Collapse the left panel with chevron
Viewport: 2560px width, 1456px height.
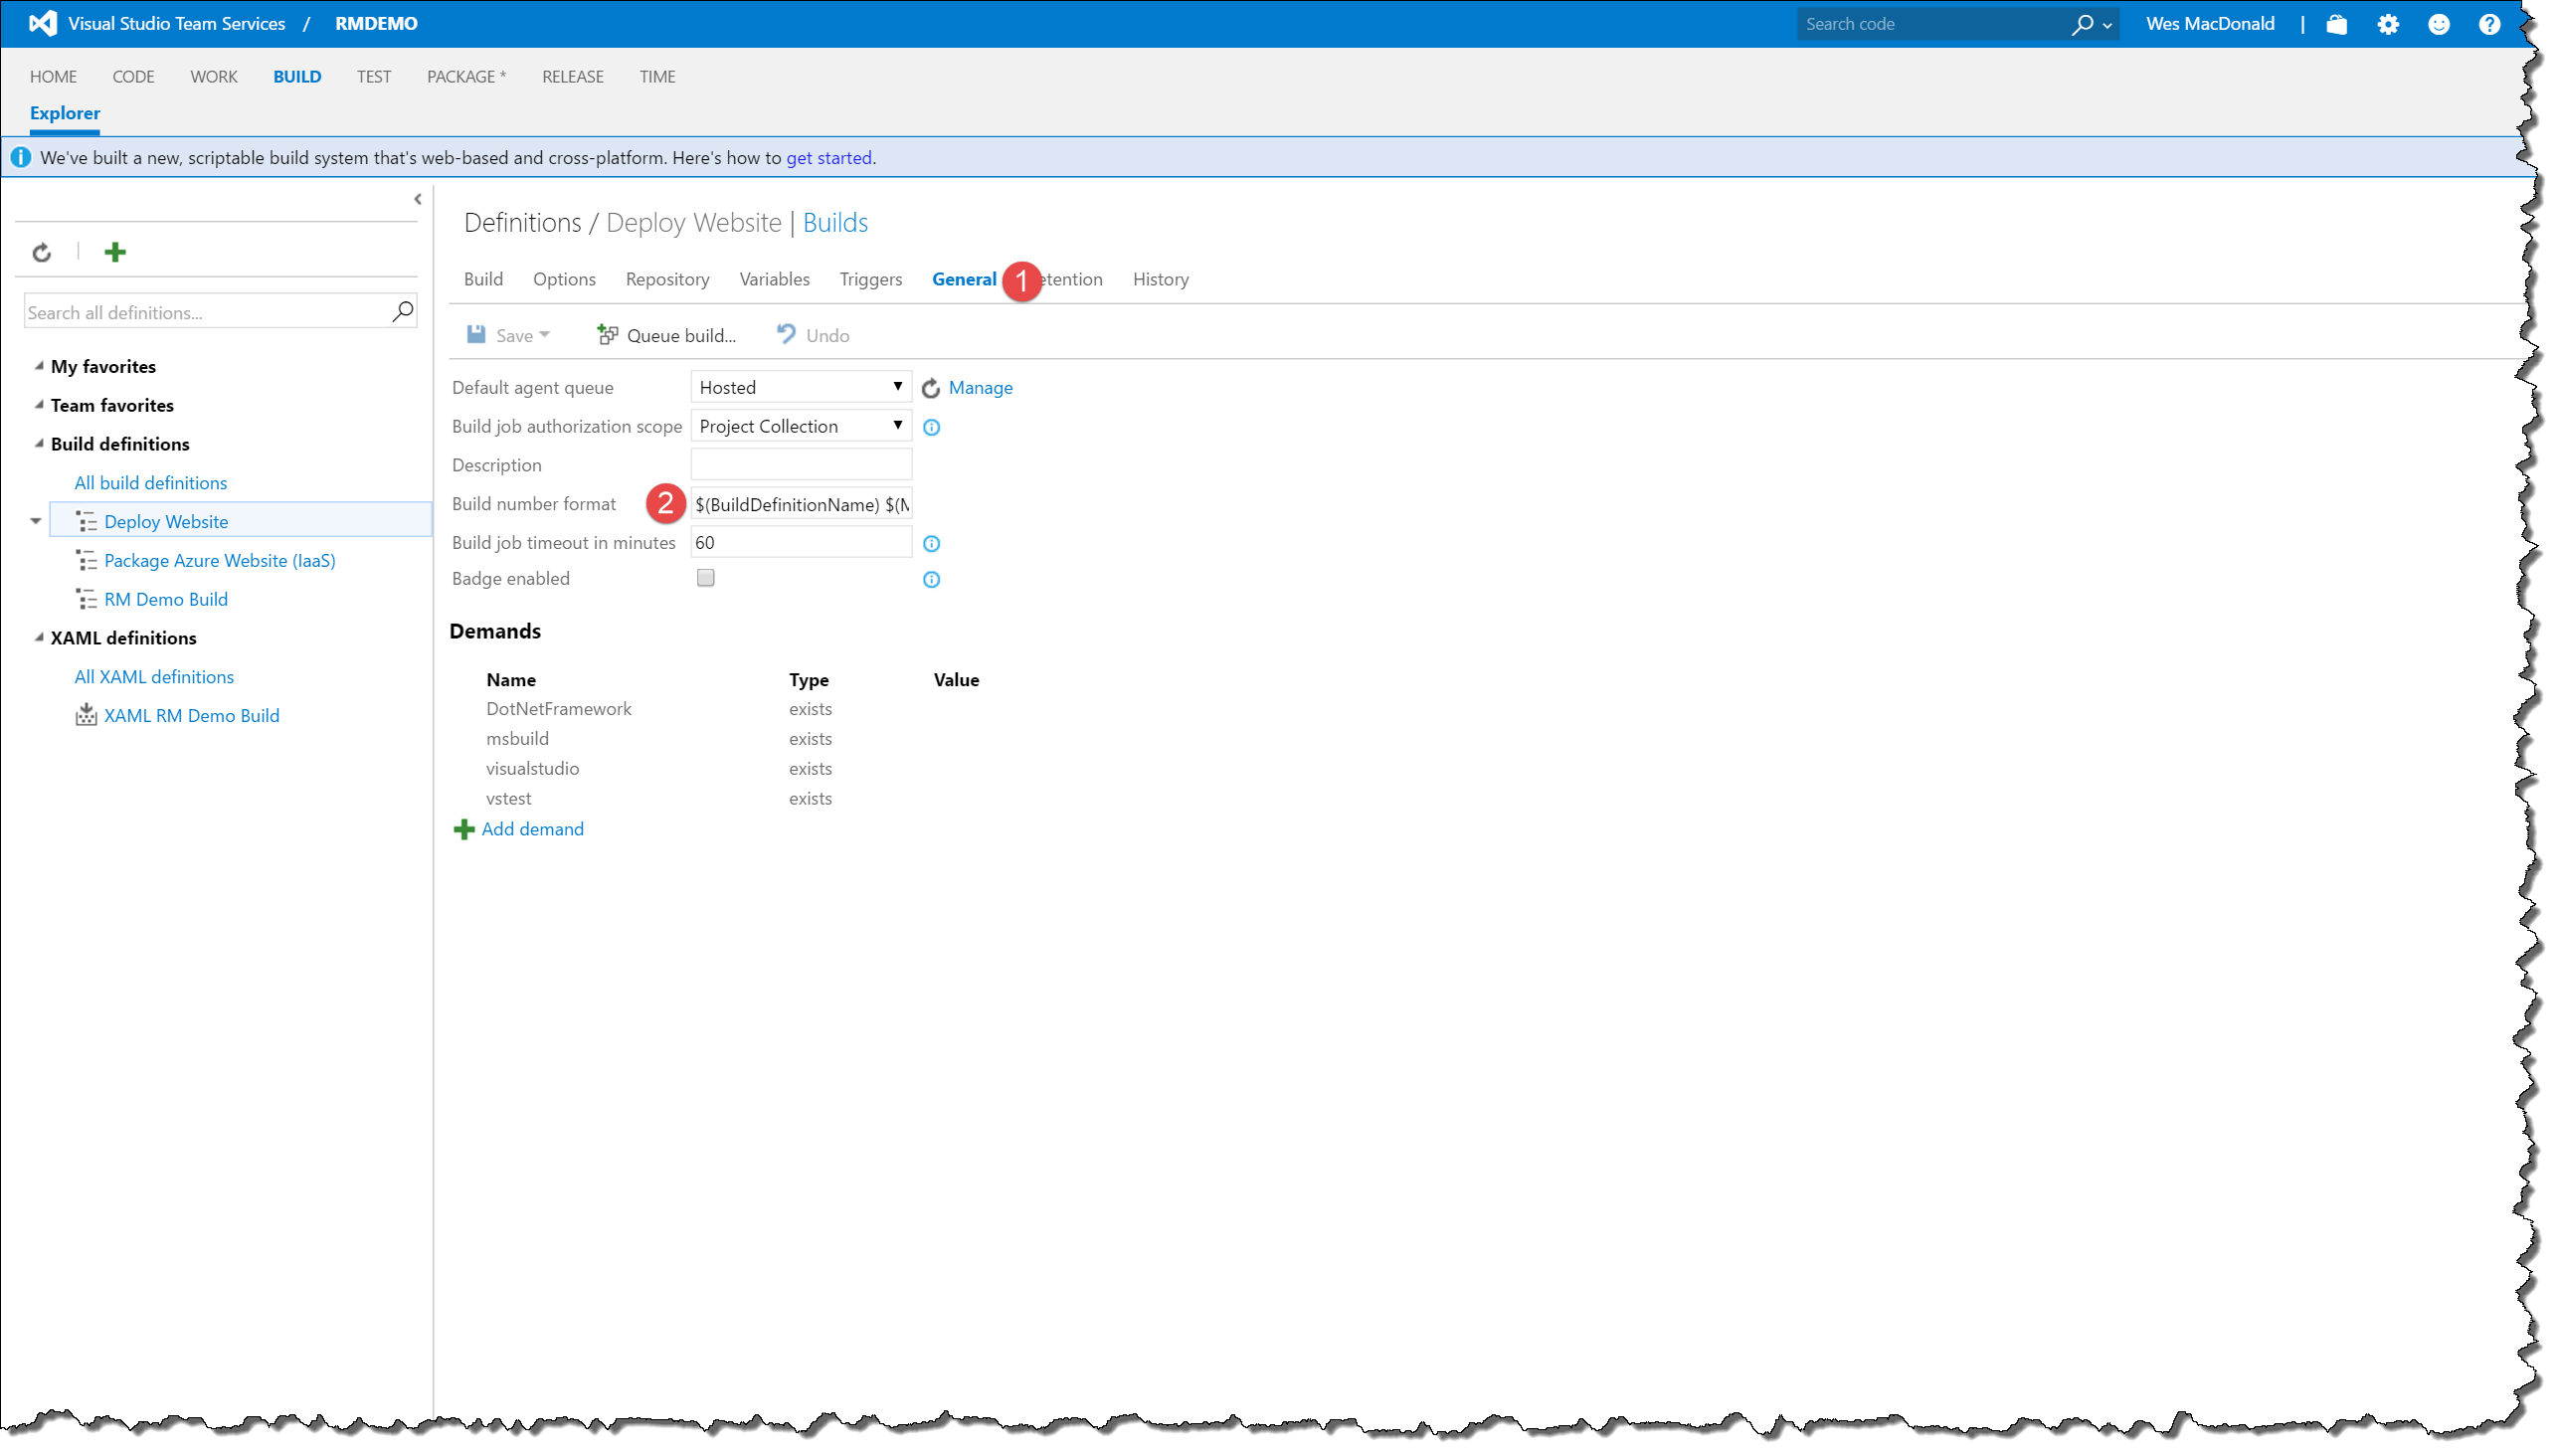(x=418, y=199)
